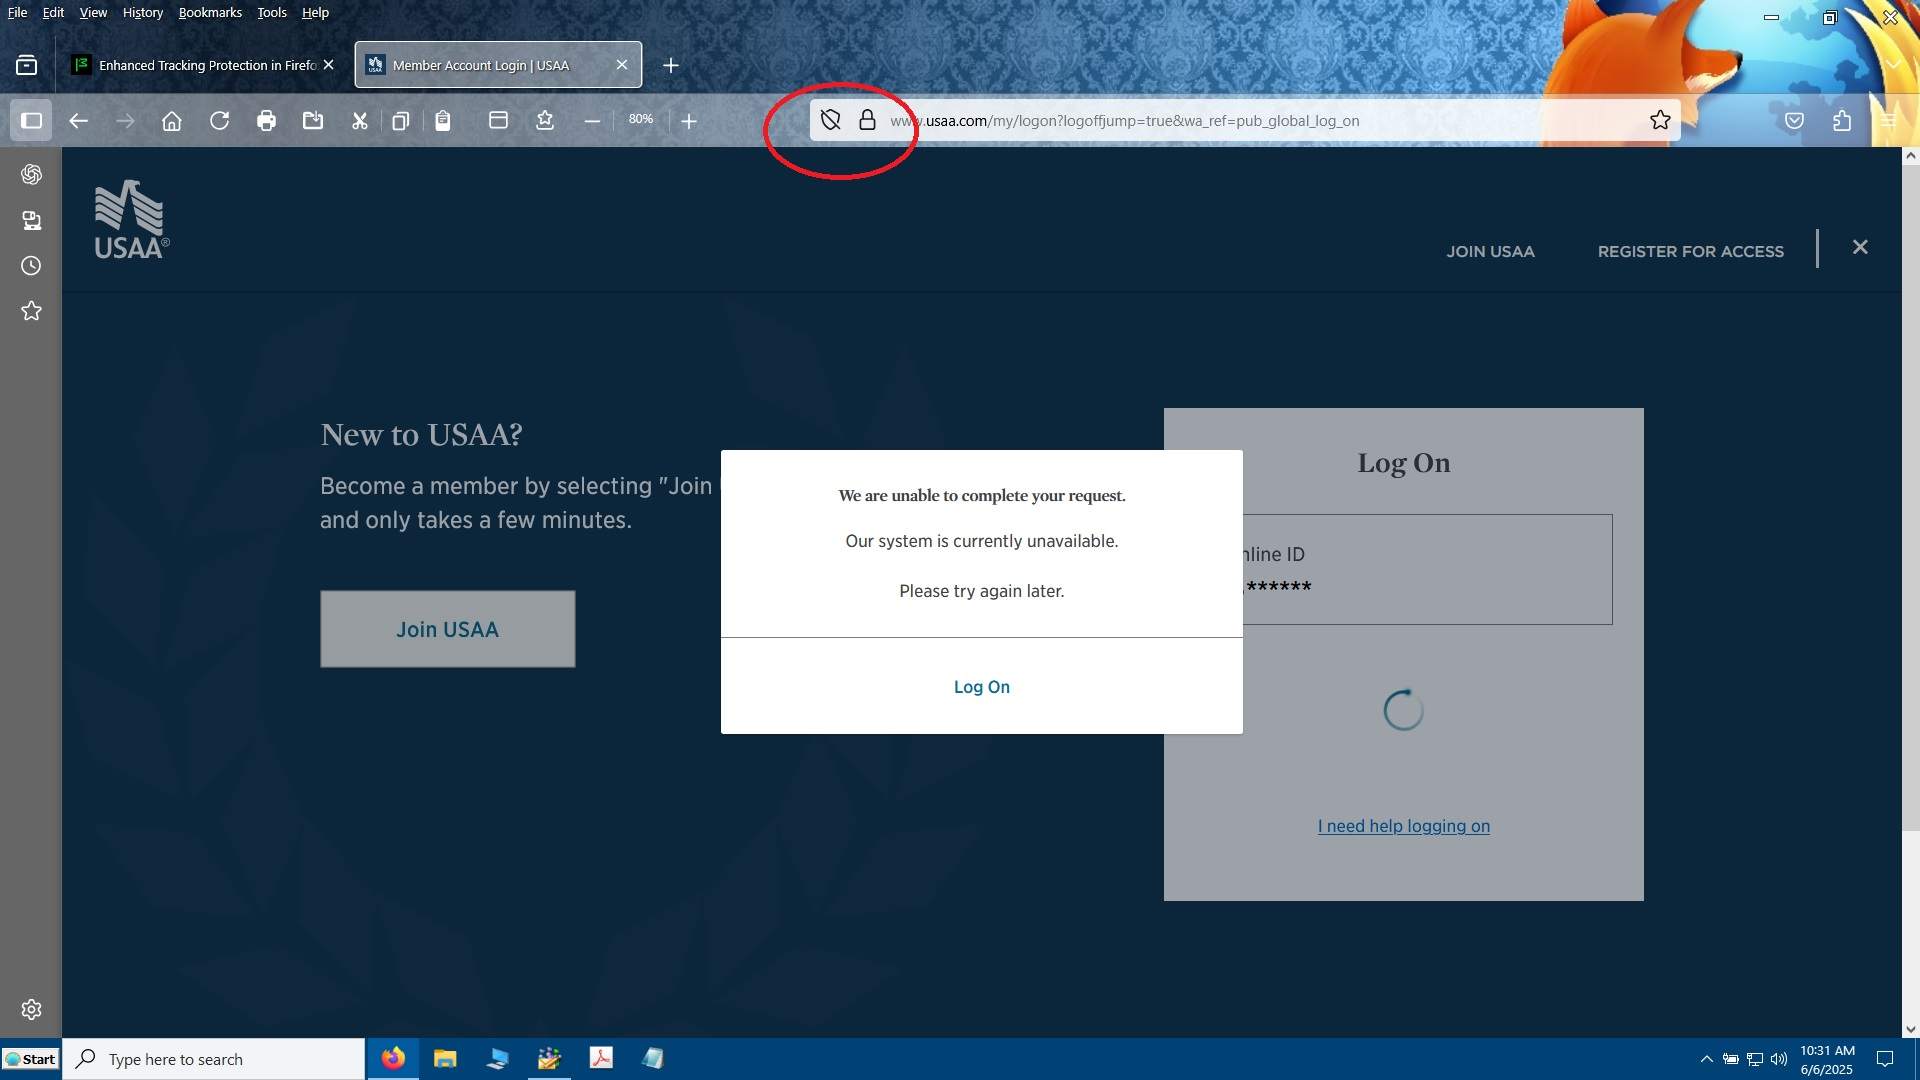Open the notification center icon
The image size is (1920, 1080).
(1885, 1059)
